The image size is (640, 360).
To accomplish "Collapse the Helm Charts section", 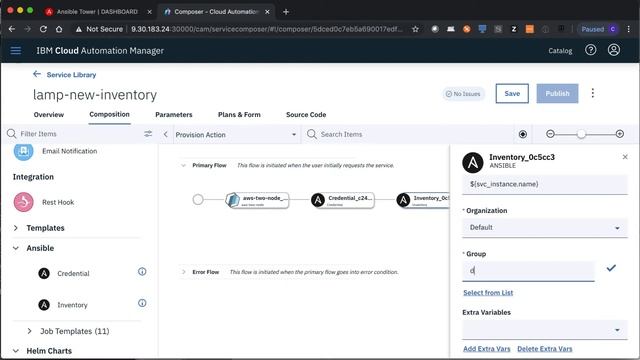I will [x=16, y=351].
